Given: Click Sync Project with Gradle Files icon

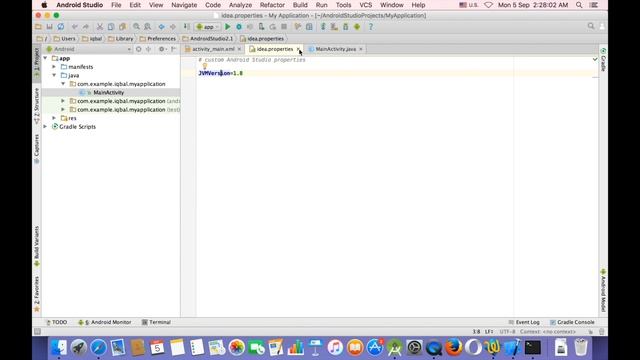Looking at the screenshot, I should pos(323,27).
